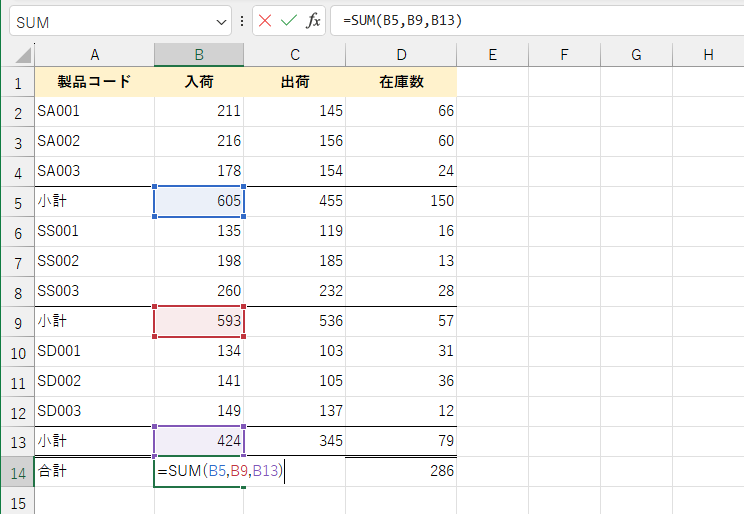Select row 15 header
Image resolution: width=744 pixels, height=514 pixels.
[x=18, y=501]
